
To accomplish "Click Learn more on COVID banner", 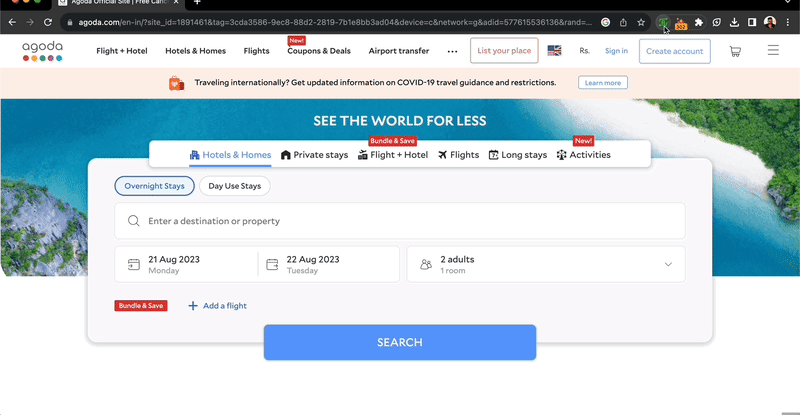I will (x=603, y=83).
